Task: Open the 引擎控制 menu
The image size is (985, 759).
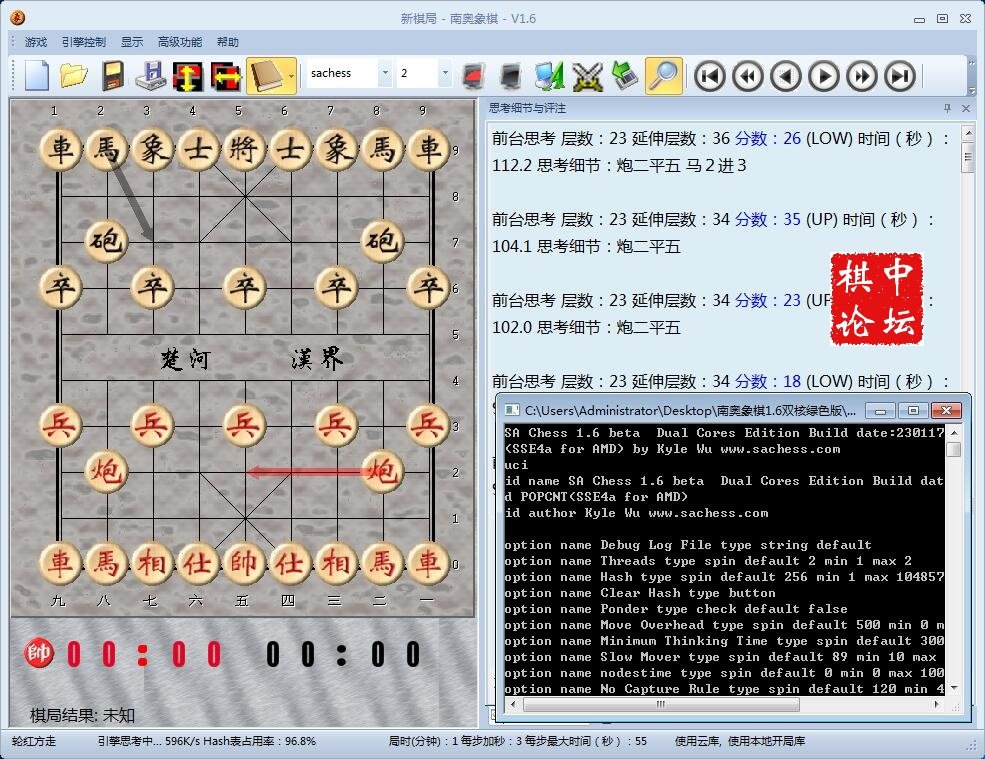Action: coord(84,42)
